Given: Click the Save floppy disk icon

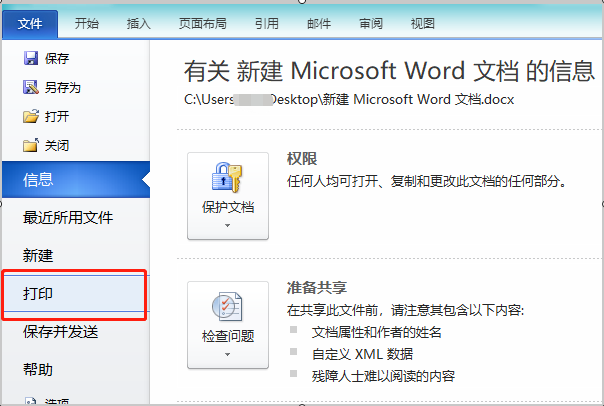Looking at the screenshot, I should pyautogui.click(x=31, y=58).
